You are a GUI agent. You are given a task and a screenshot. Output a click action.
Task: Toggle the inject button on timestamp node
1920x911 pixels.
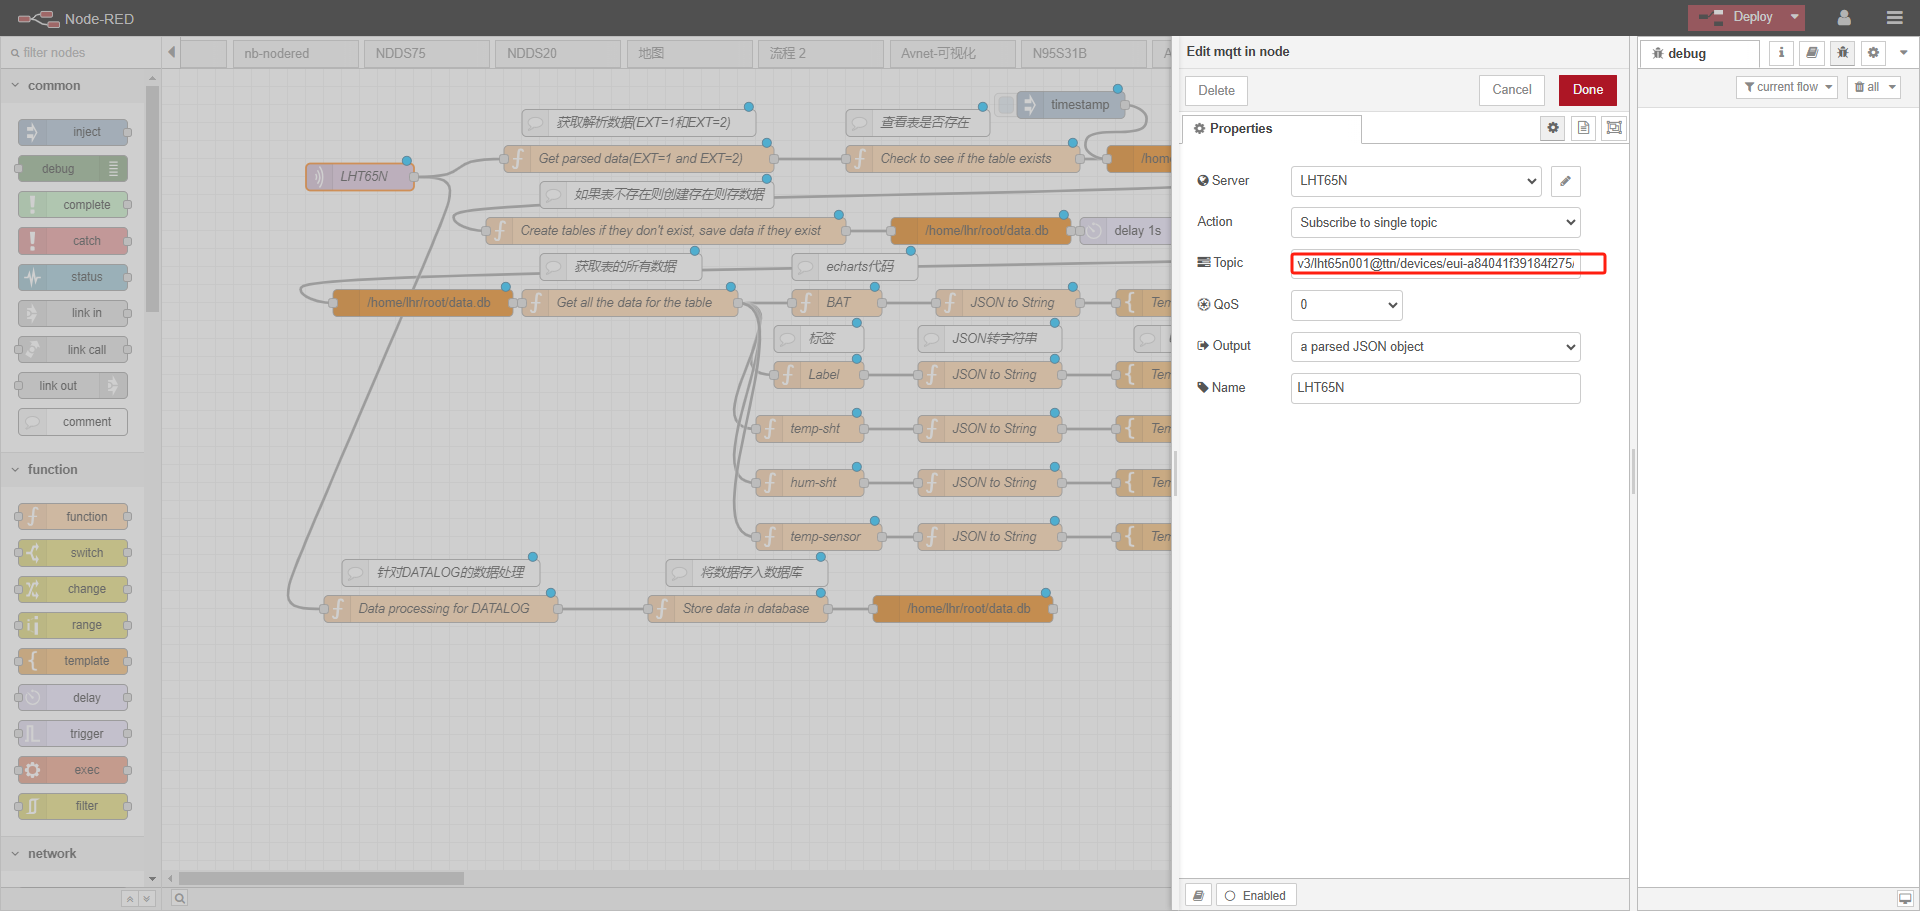click(1007, 105)
